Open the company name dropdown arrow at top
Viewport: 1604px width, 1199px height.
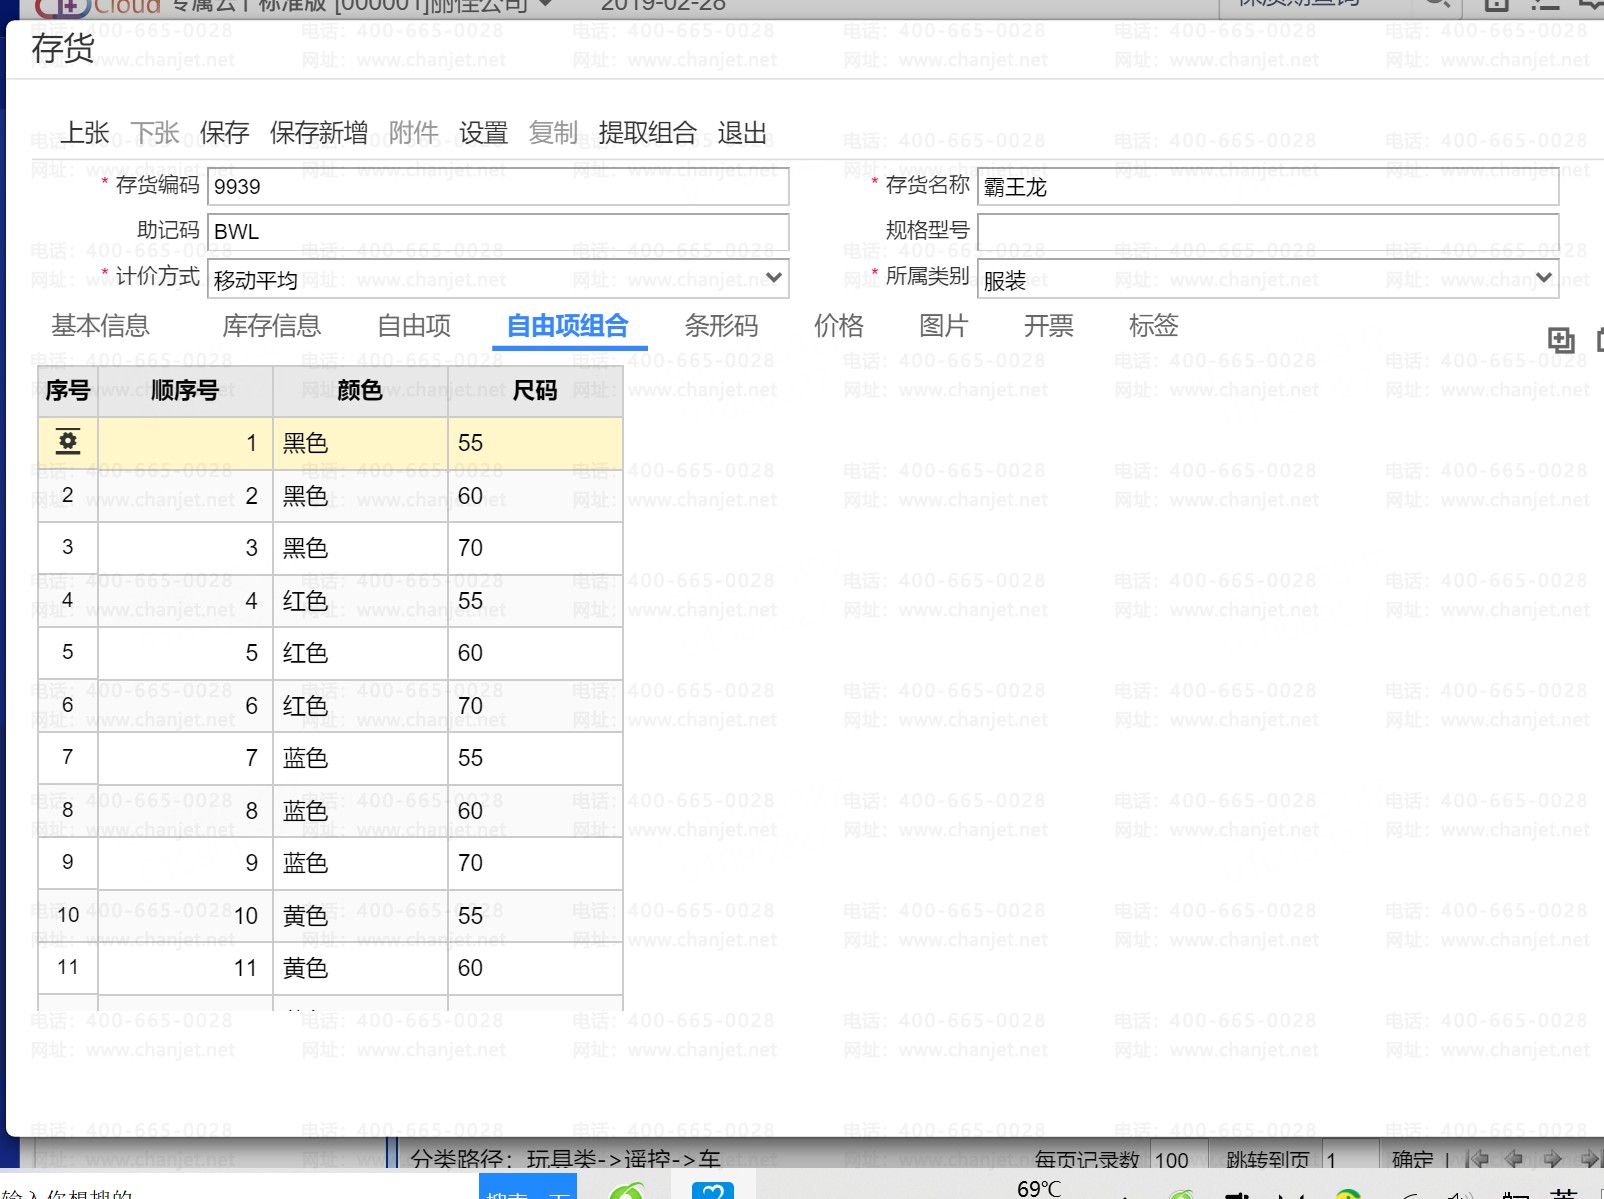click(546, 5)
